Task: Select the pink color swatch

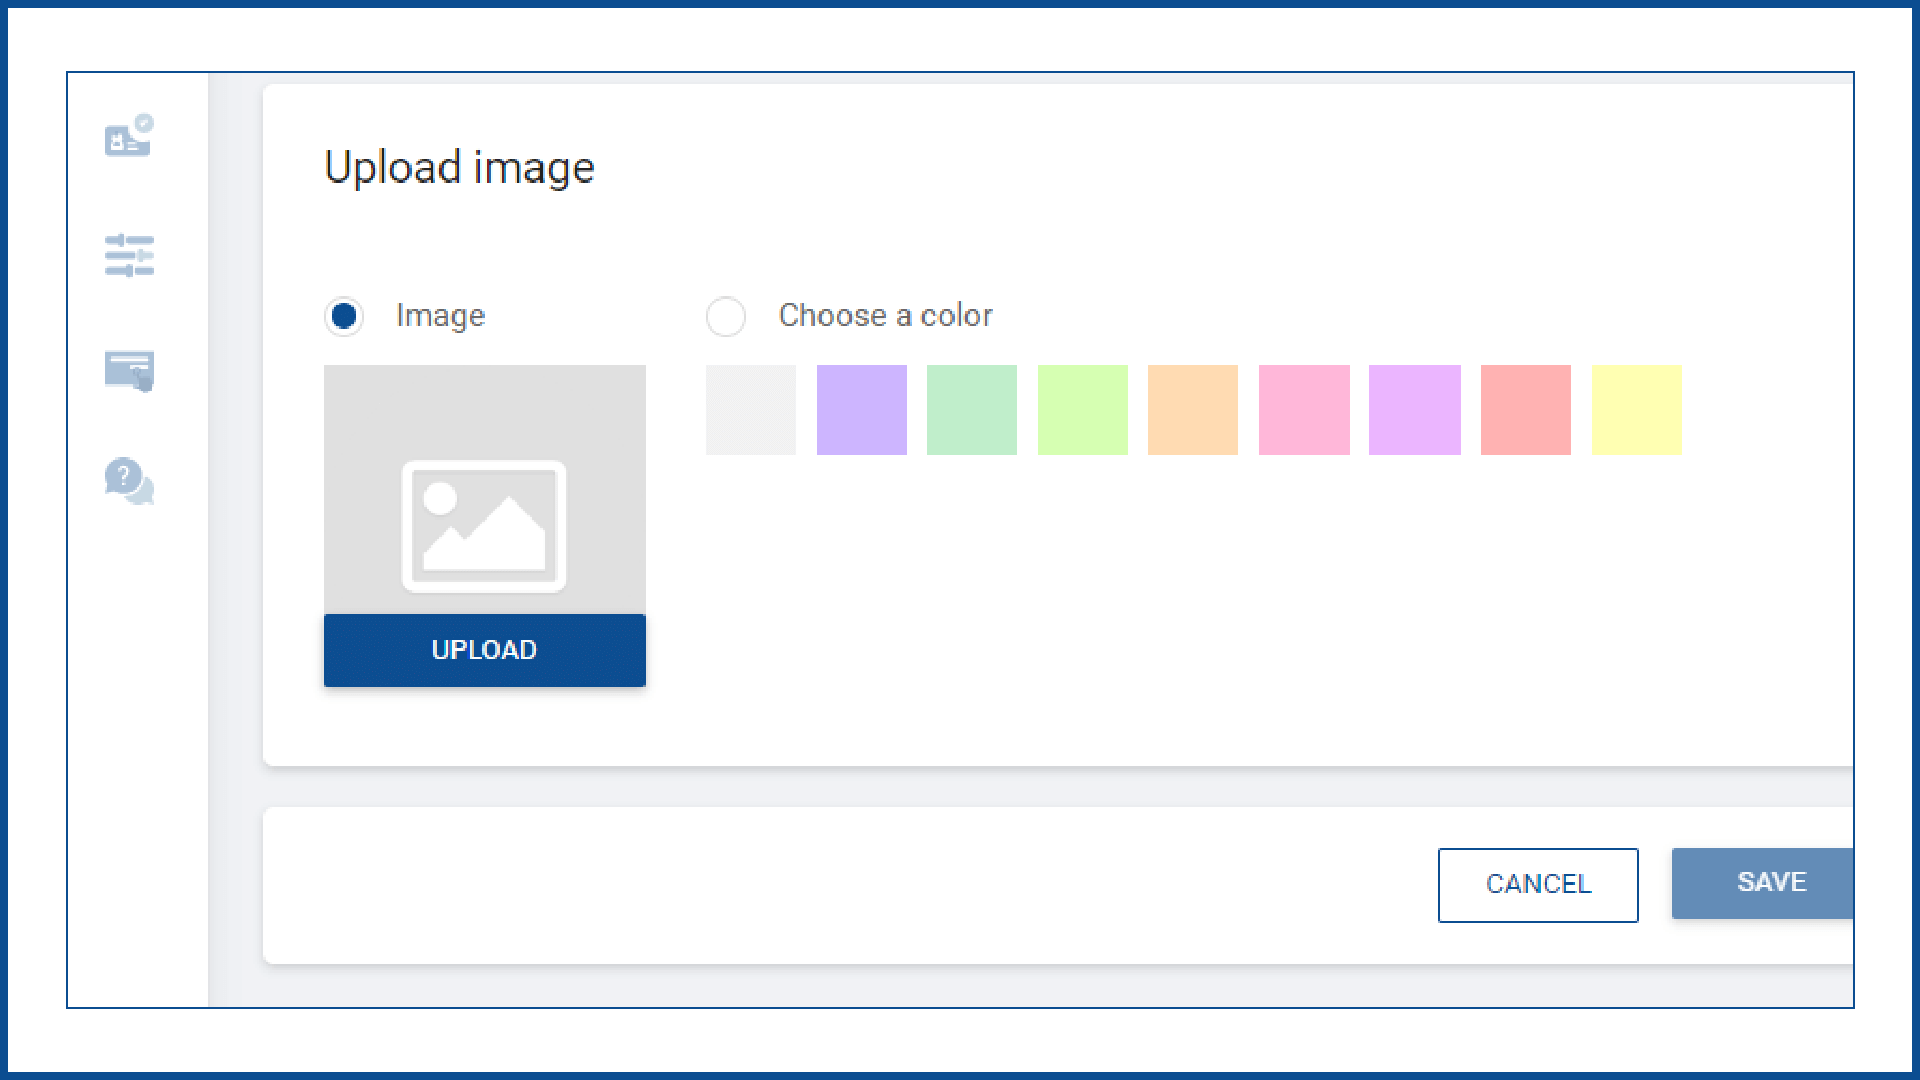Action: point(1304,410)
